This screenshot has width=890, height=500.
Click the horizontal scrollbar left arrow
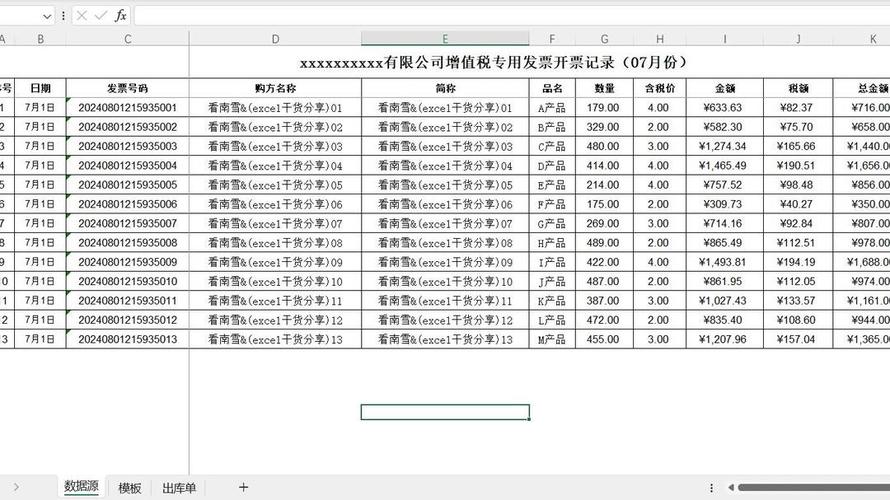tap(731, 487)
